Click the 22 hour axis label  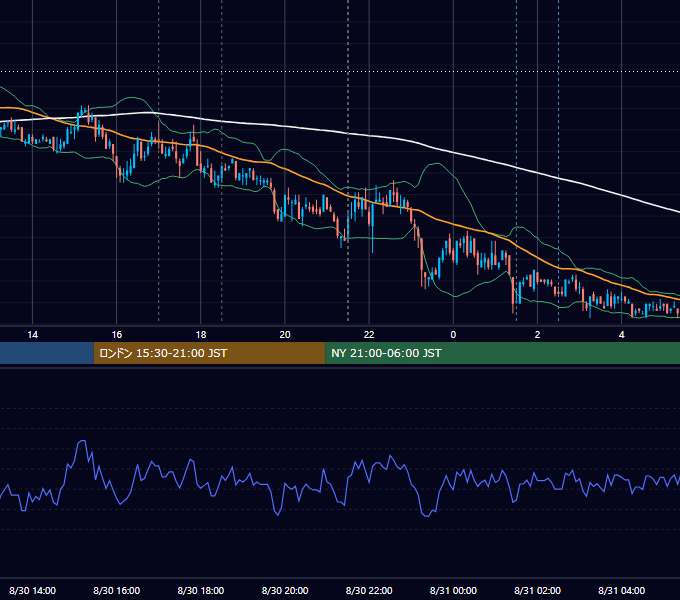click(369, 335)
